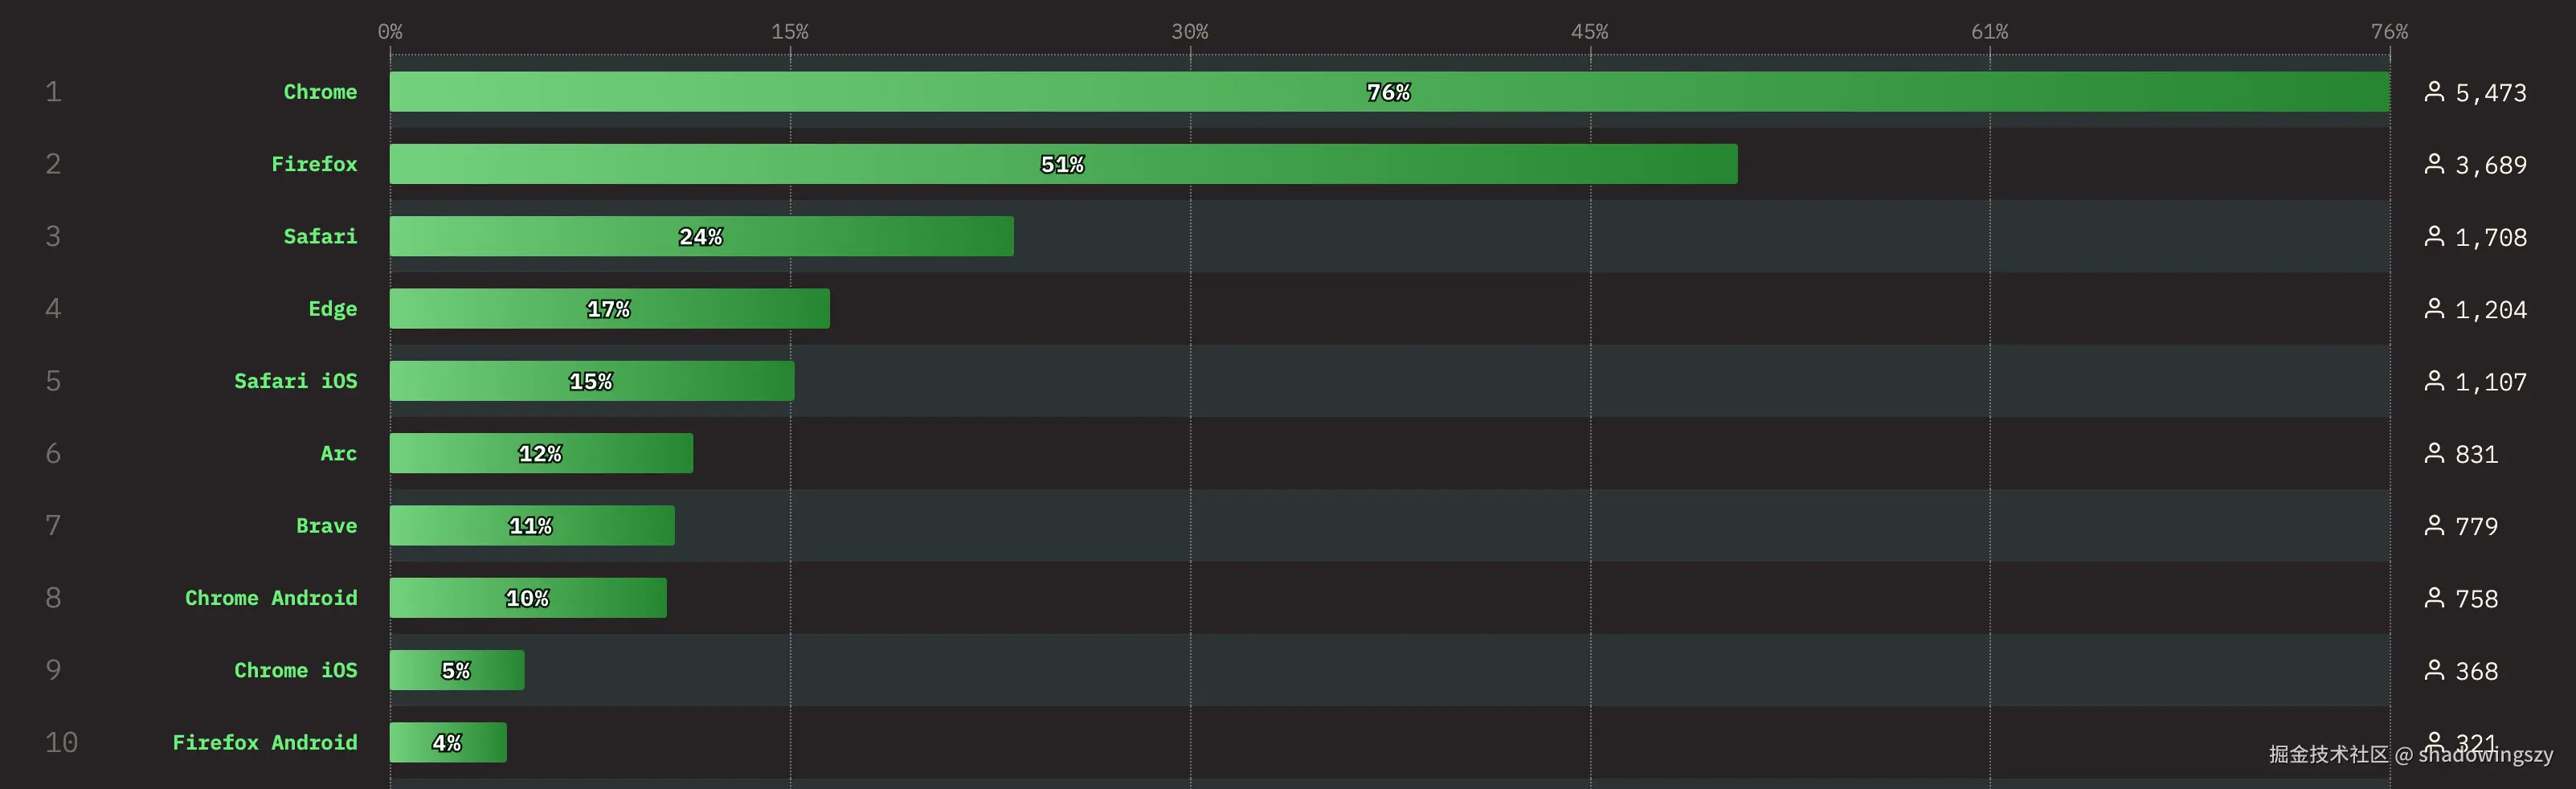Screen dimensions: 2576x789
Task: Click the Safari bar showing 24%
Action: pyautogui.click(x=700, y=237)
